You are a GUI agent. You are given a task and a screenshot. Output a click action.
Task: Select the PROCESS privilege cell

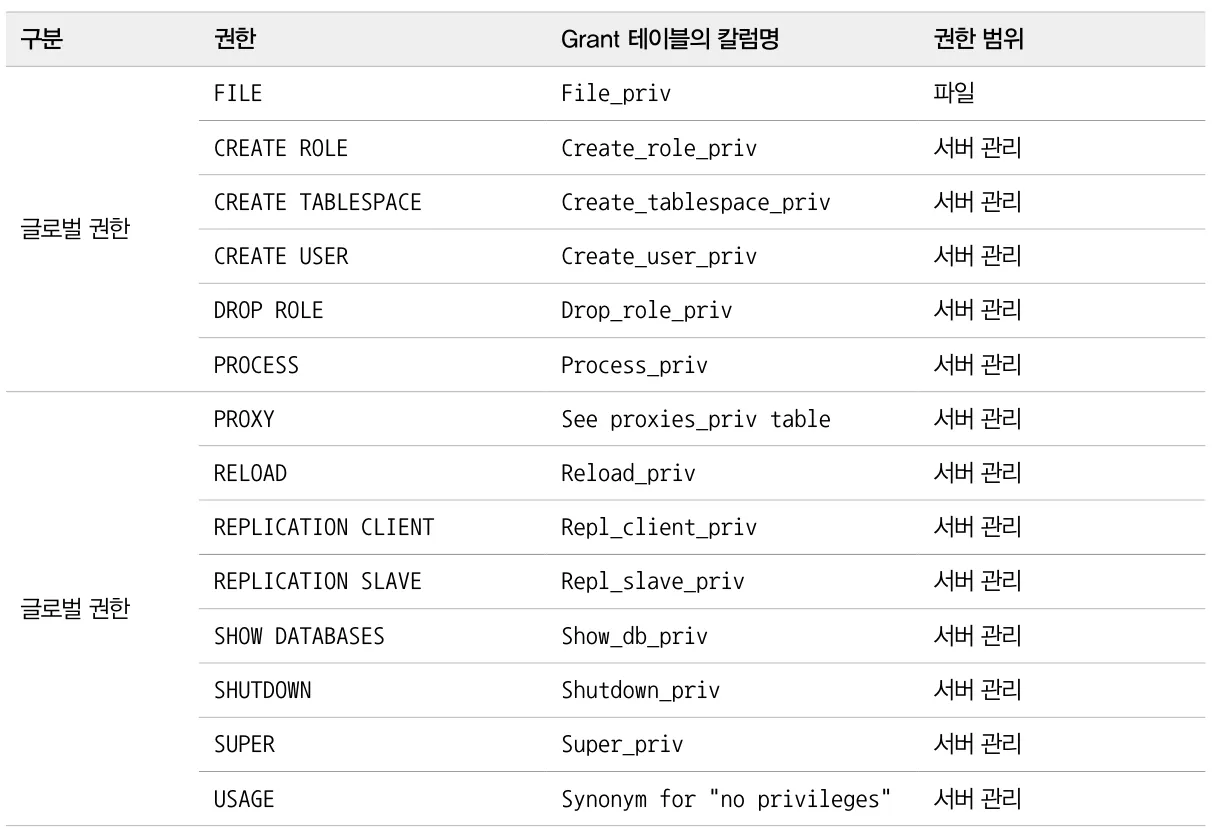click(256, 365)
